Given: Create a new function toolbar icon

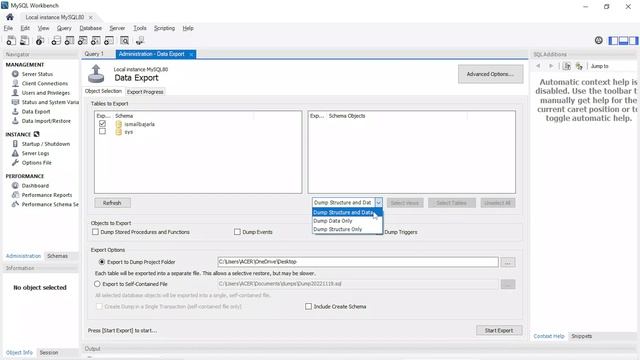Looking at the screenshot, I should [109, 40].
